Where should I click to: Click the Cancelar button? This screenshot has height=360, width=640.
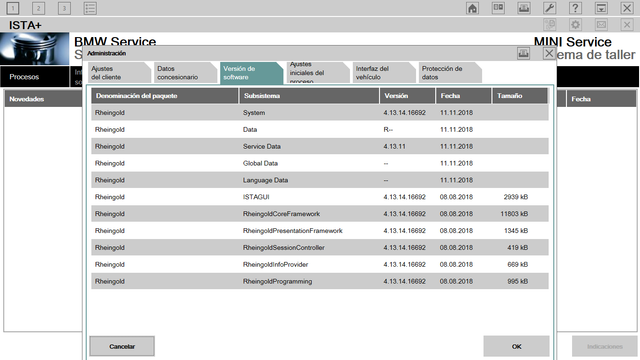pos(122,346)
